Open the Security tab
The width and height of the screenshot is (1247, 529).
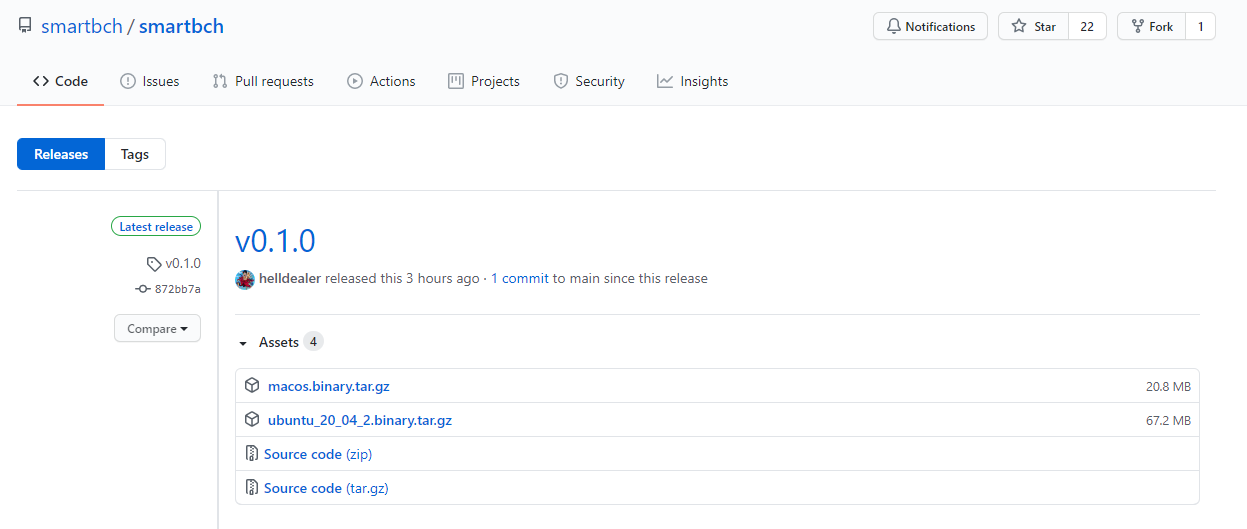(589, 81)
